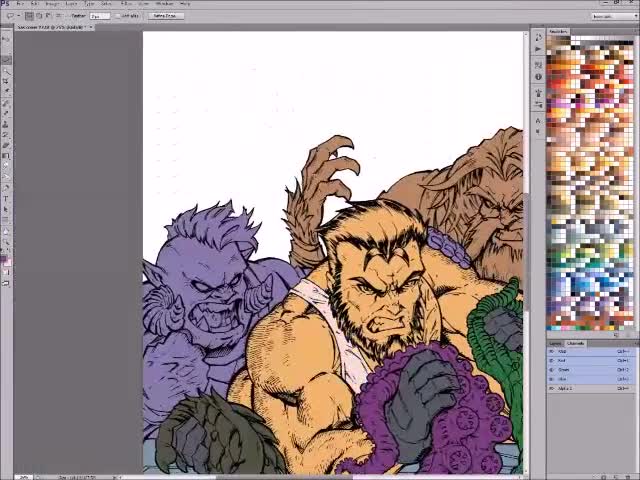
Task: Select the Gradient tool
Action: 6,156
